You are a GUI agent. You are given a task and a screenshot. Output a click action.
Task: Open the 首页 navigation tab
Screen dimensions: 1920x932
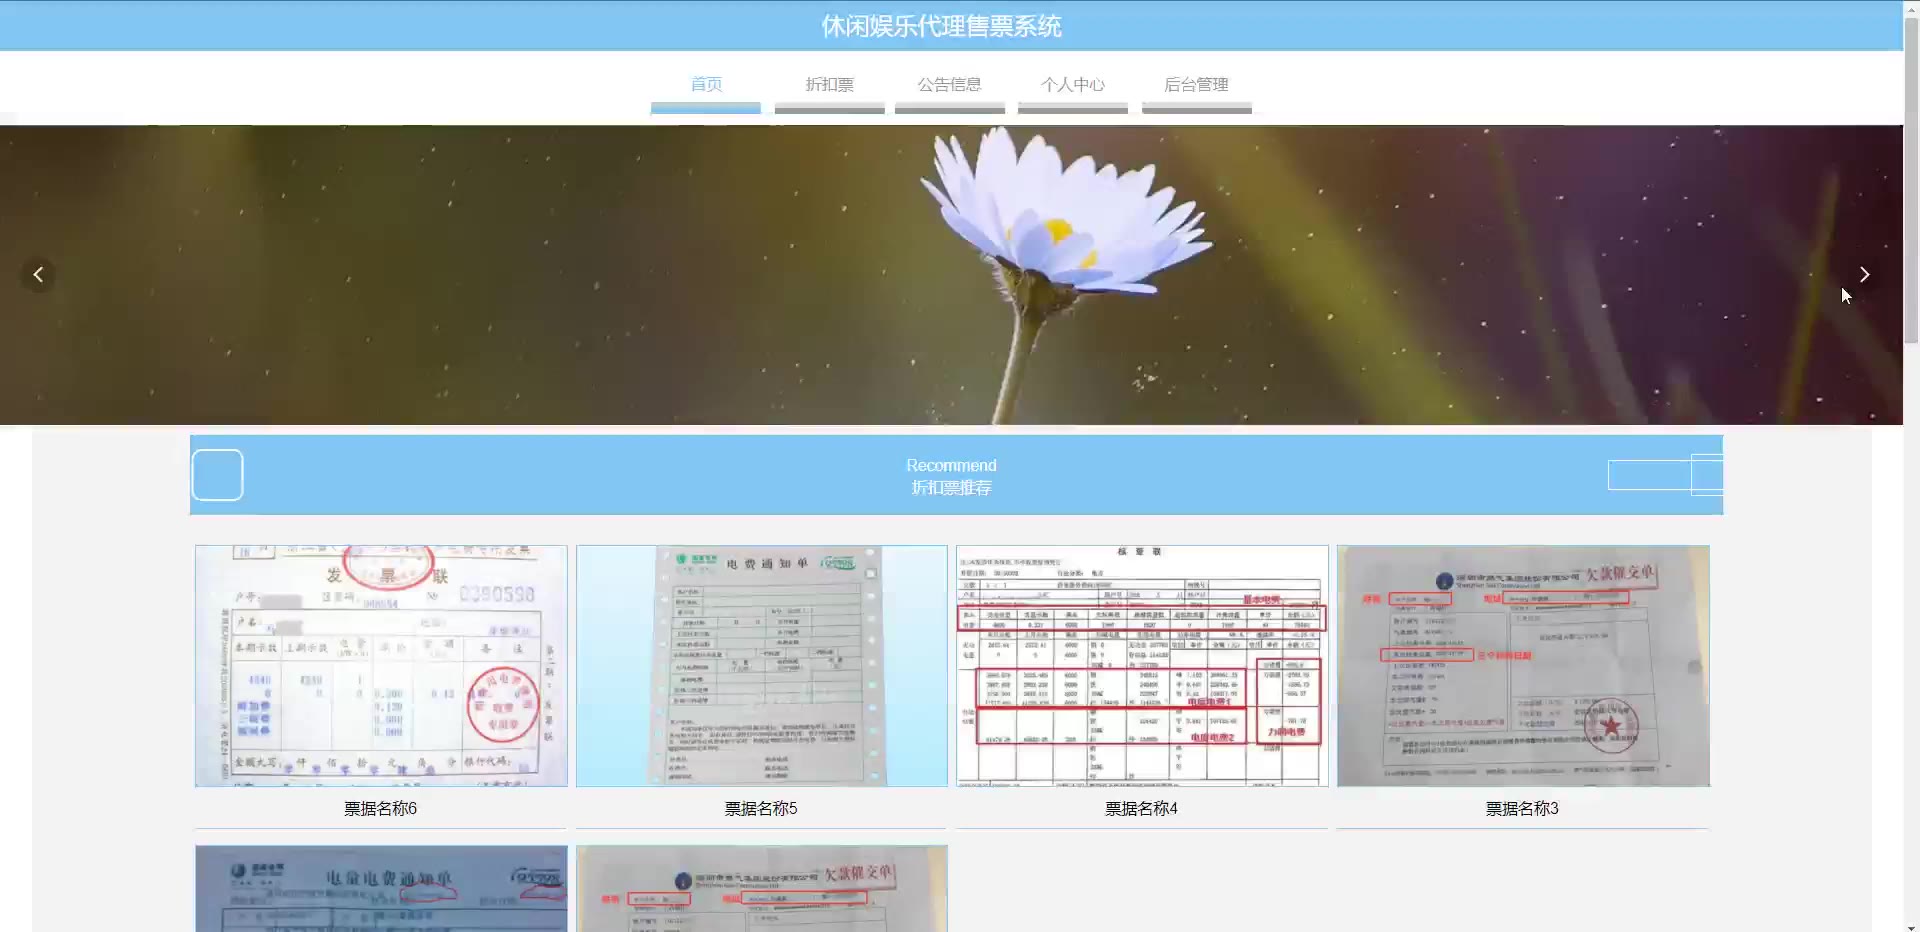[x=706, y=85]
